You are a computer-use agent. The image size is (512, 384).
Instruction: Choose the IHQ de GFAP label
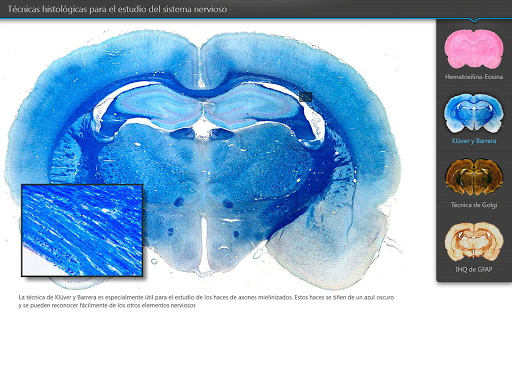click(x=474, y=269)
